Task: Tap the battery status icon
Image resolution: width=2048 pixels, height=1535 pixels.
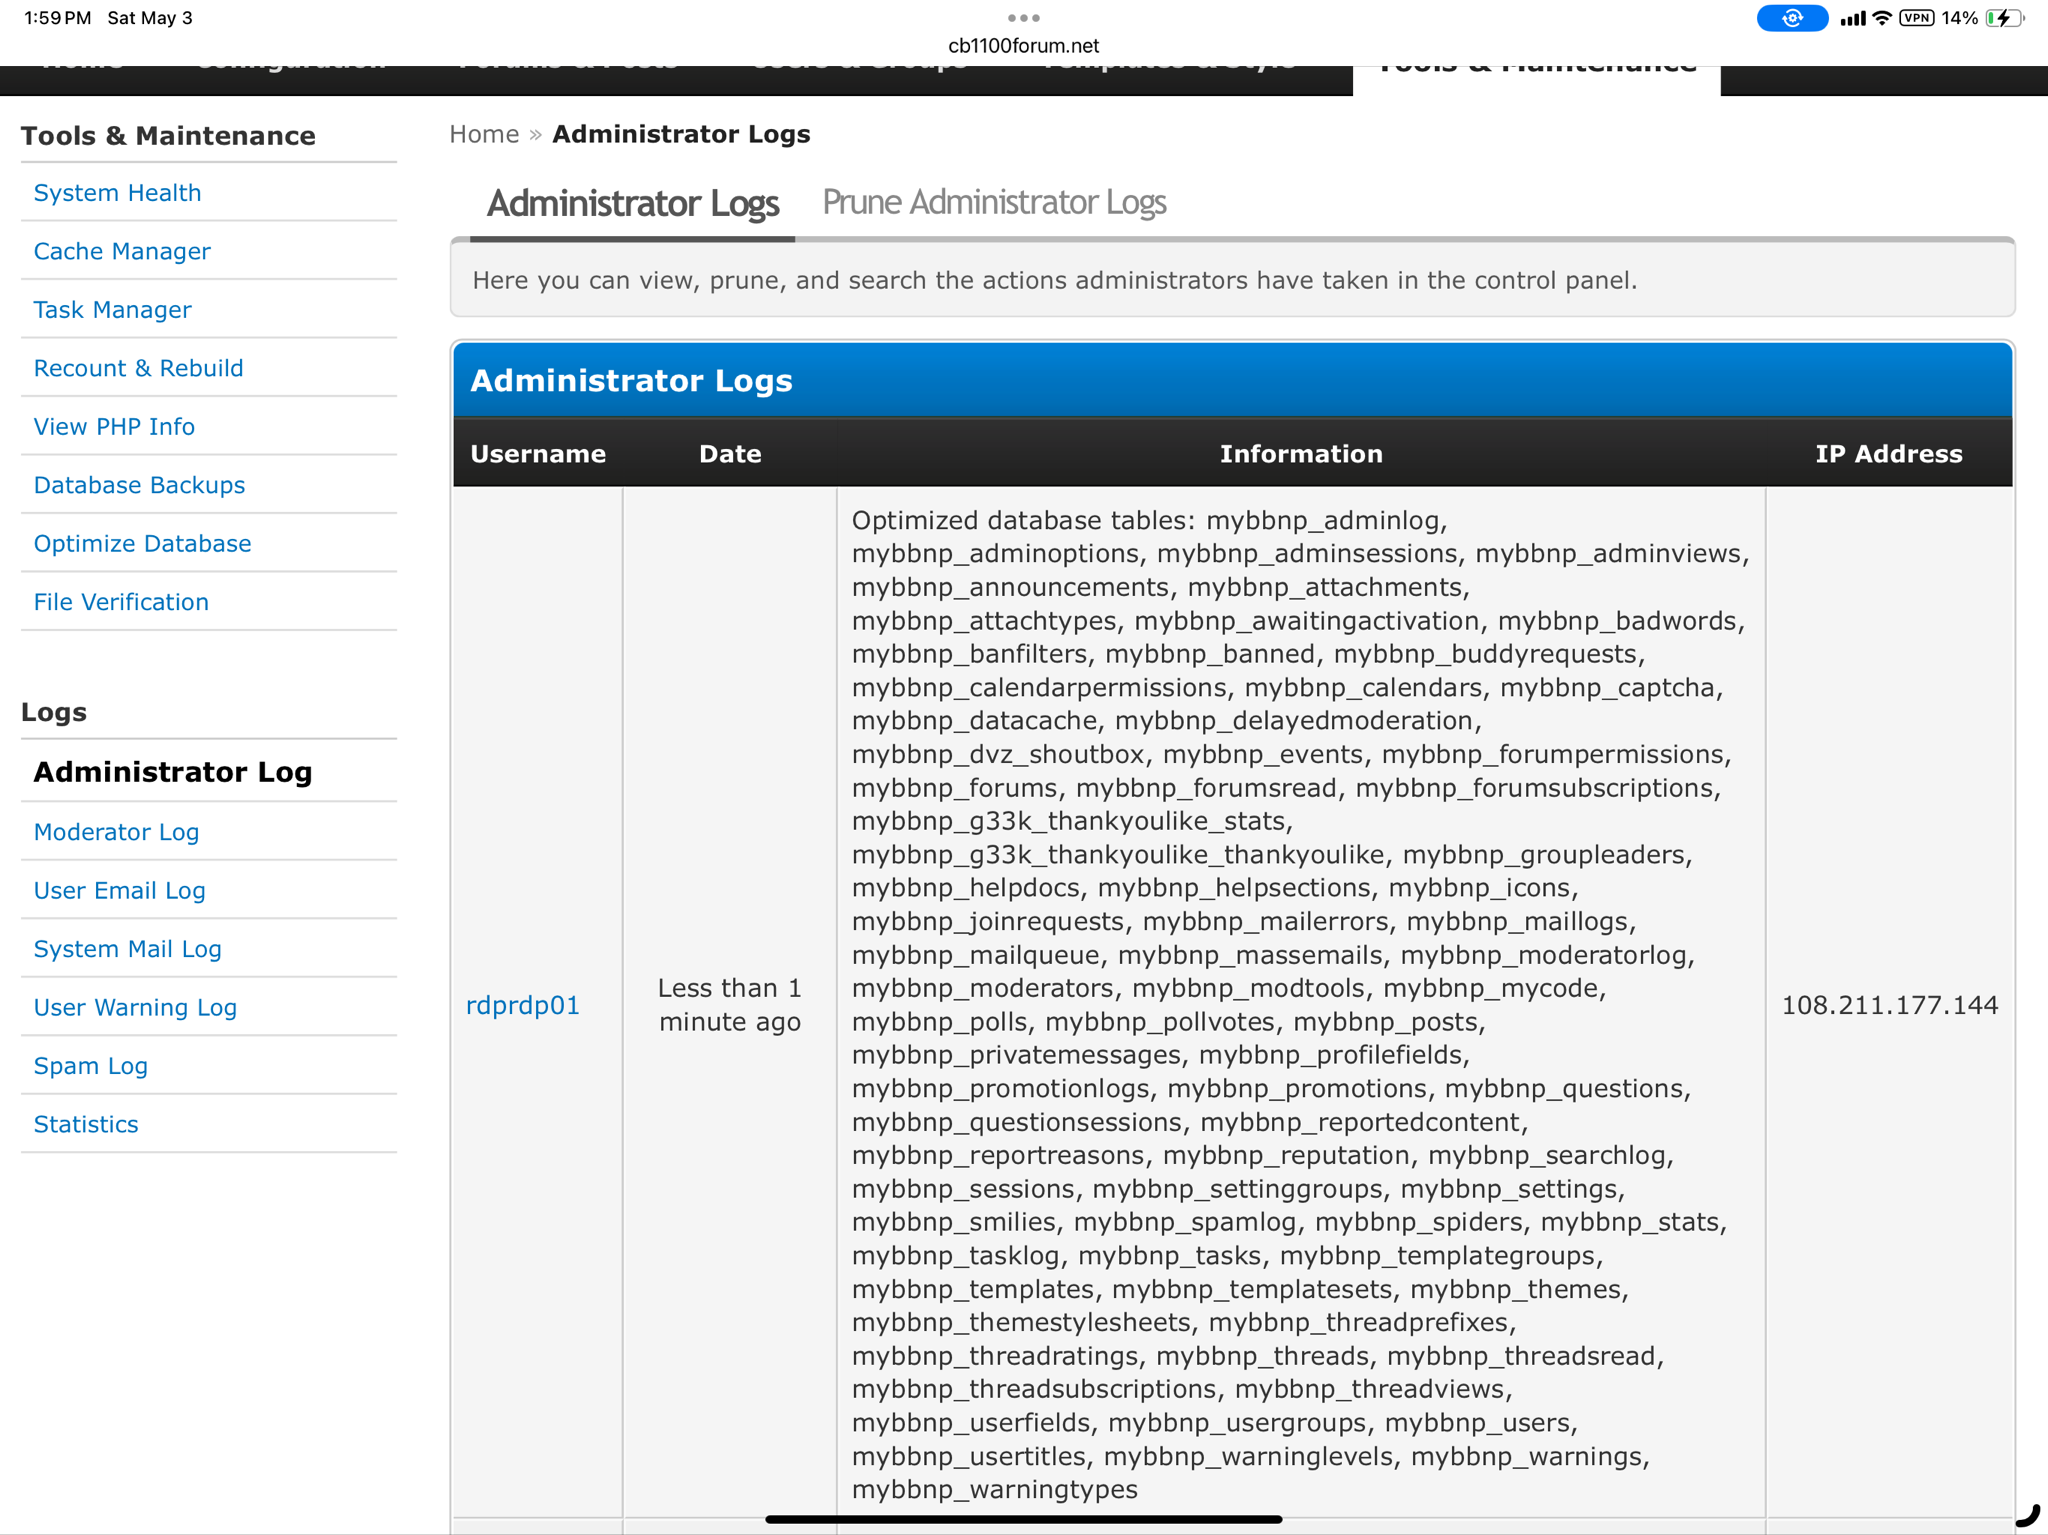Action: (2005, 18)
